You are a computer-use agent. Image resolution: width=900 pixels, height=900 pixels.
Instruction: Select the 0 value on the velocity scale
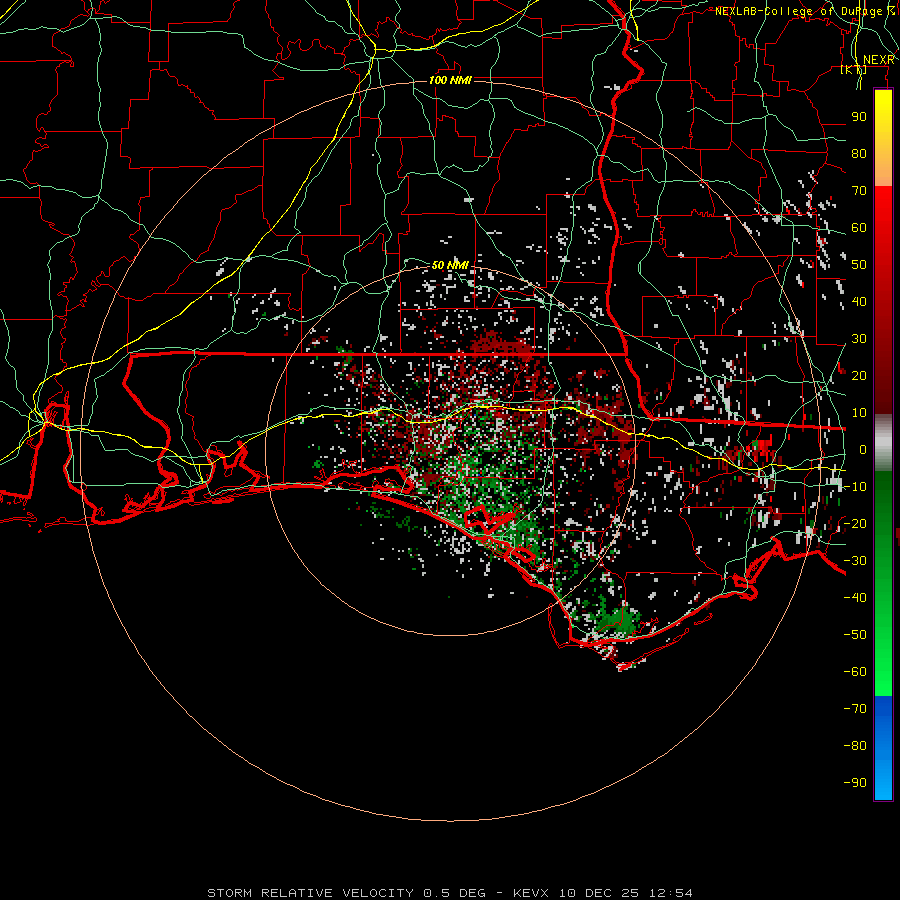click(x=863, y=450)
